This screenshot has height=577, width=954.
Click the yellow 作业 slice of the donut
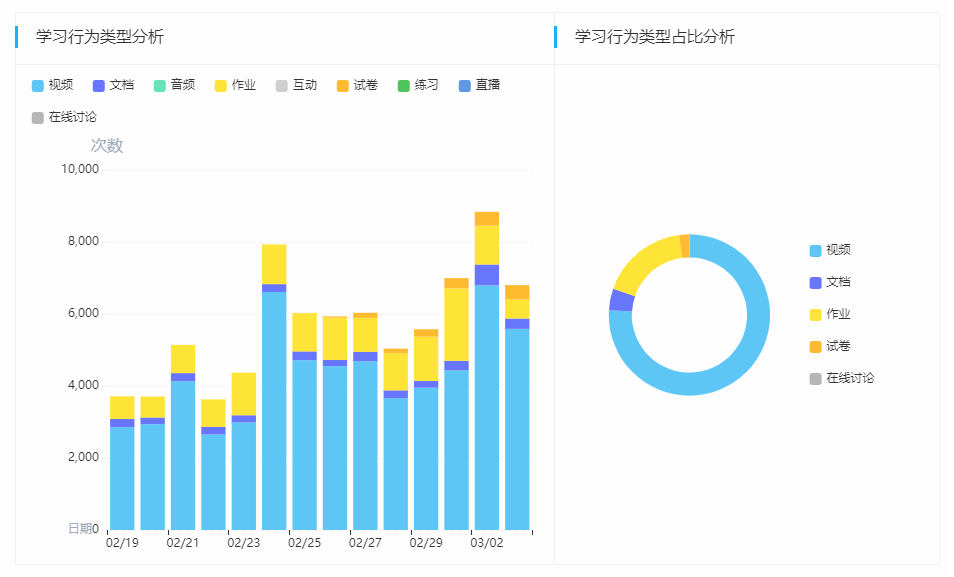(x=650, y=248)
